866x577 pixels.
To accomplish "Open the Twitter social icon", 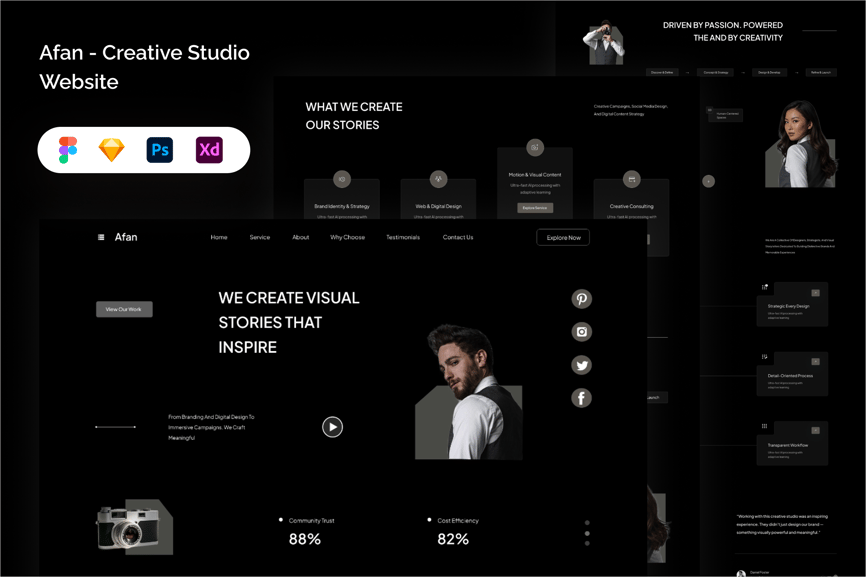I will click(x=581, y=365).
